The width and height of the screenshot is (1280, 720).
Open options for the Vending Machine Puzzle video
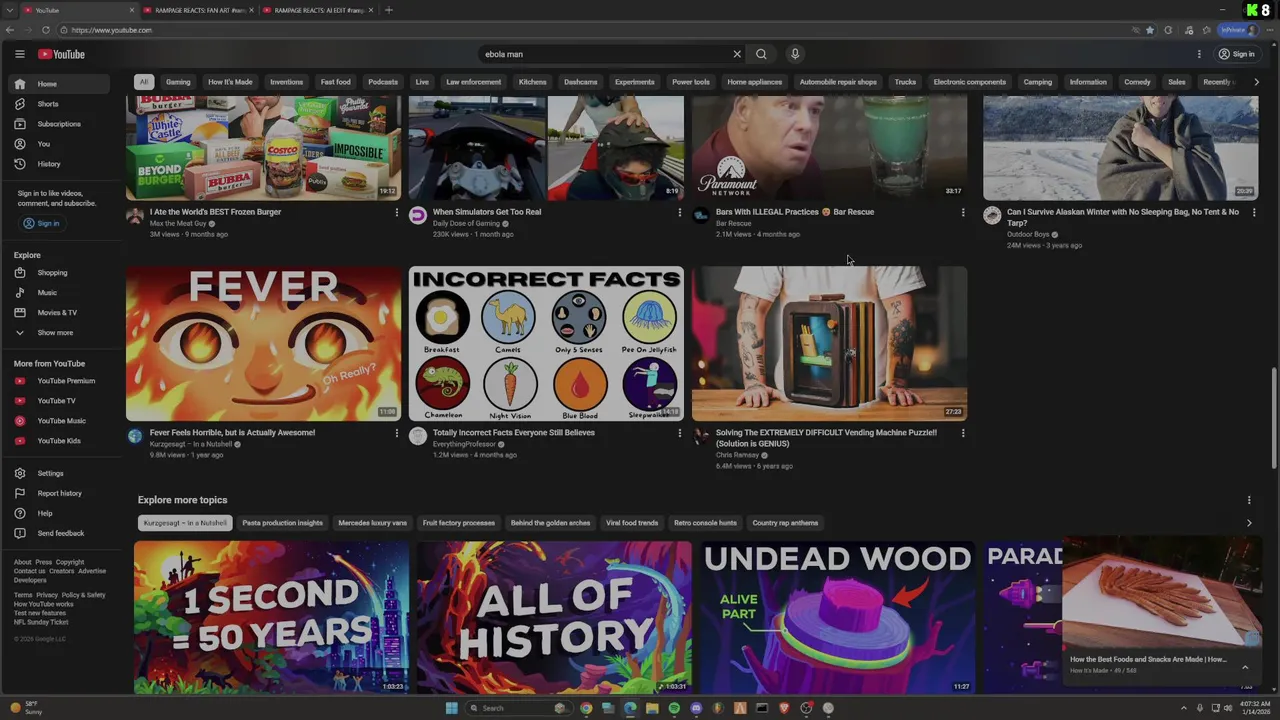(963, 433)
